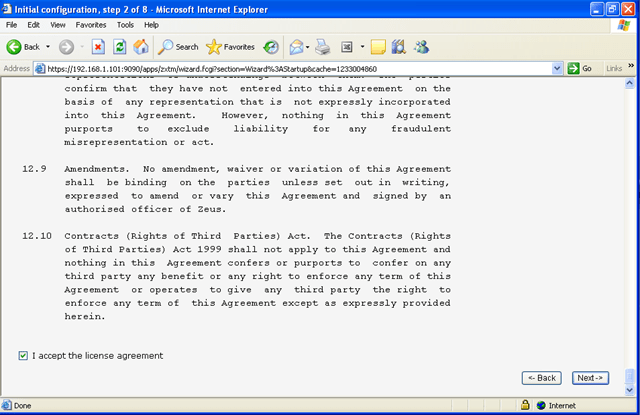Click the History toolbar icon
640x415 pixels.
[x=271, y=46]
